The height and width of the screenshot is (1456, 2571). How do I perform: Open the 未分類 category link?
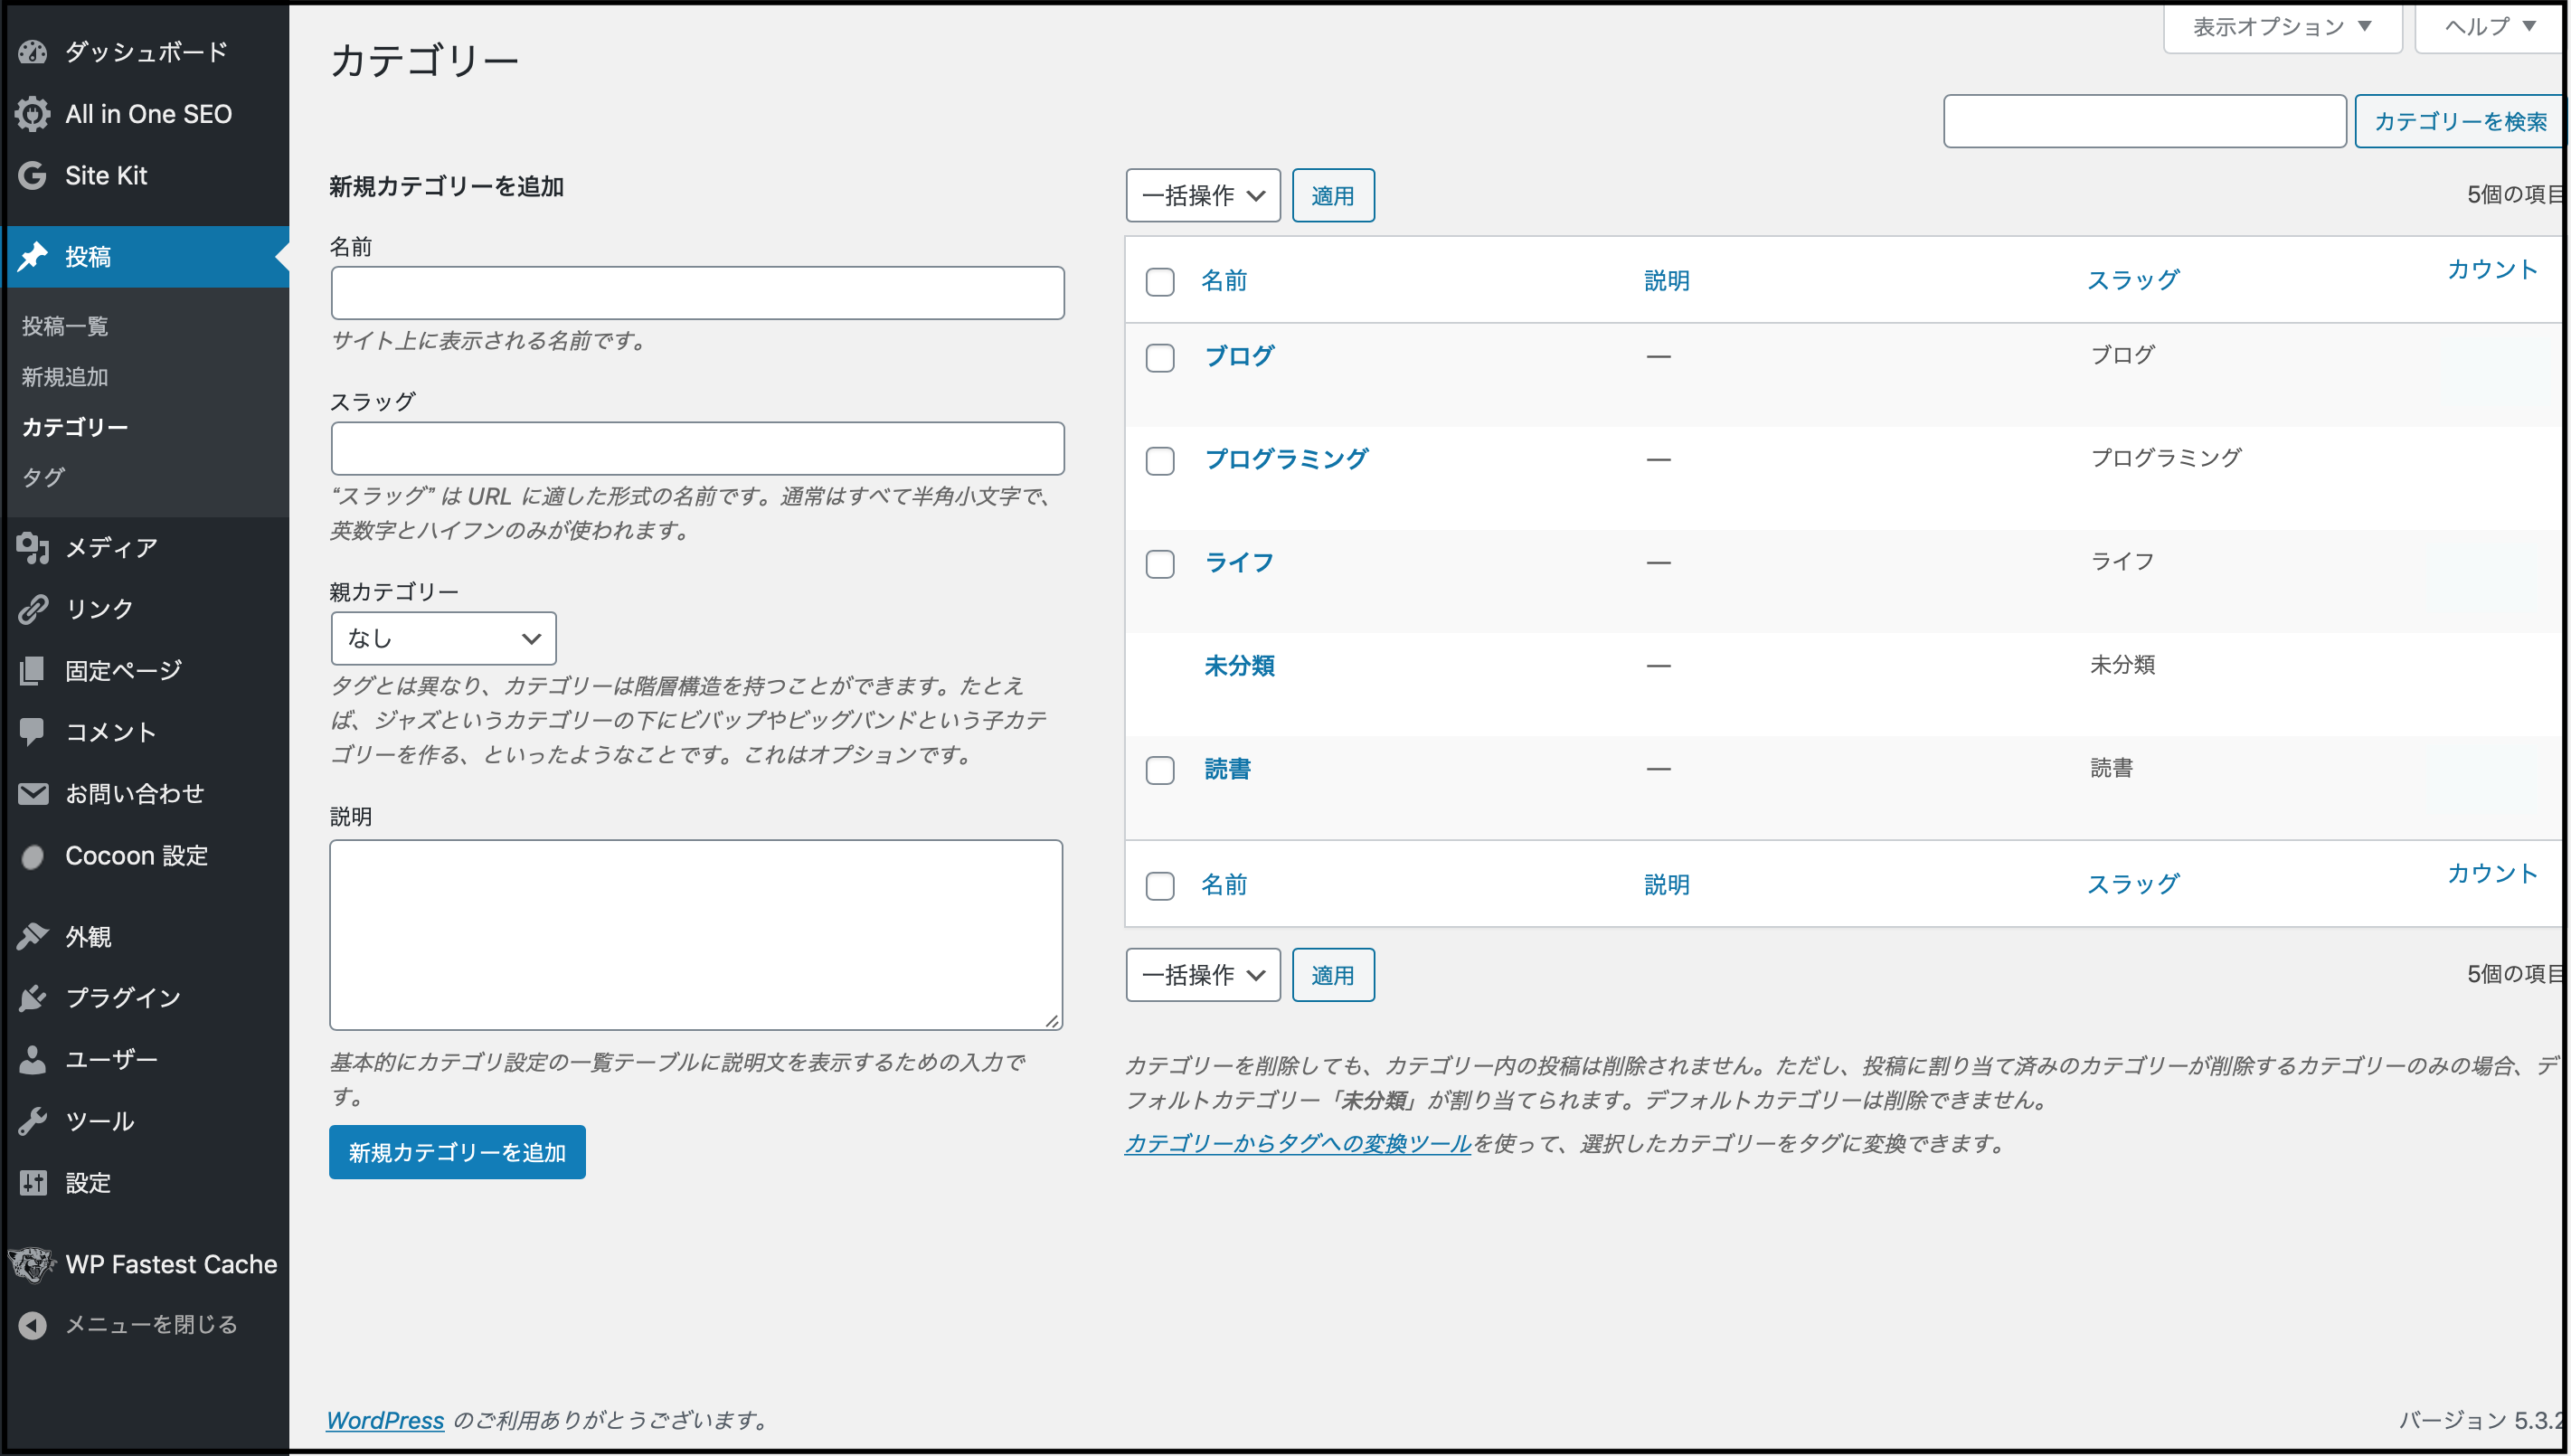pyautogui.click(x=1239, y=666)
